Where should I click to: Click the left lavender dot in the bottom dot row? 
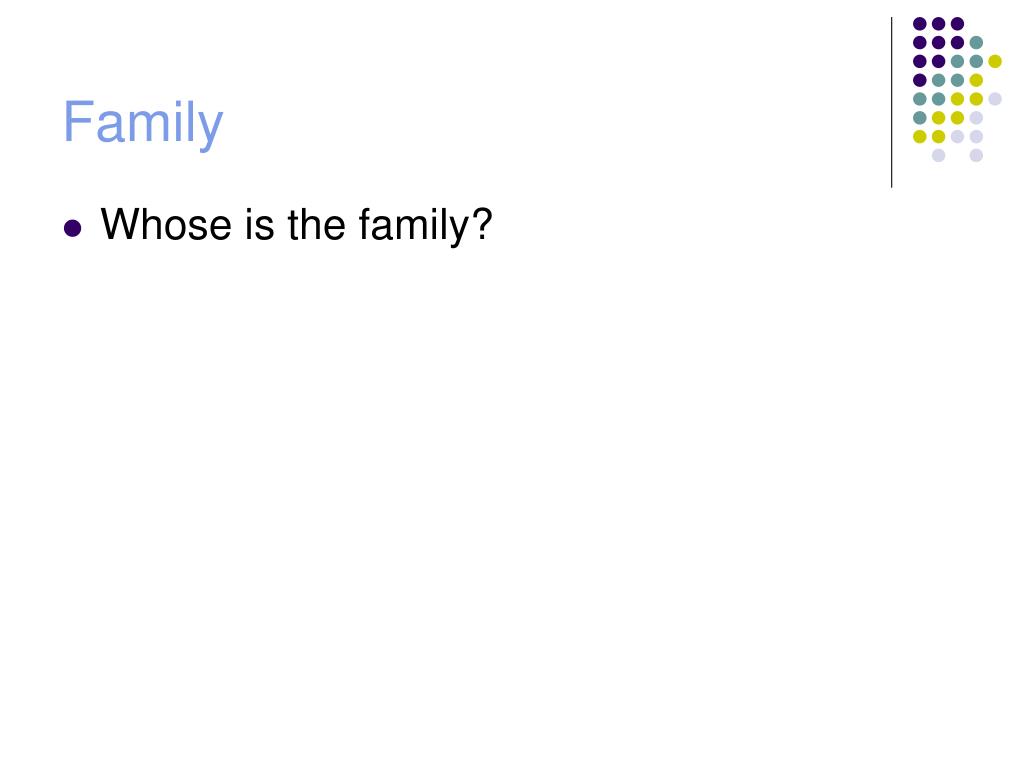(x=938, y=155)
